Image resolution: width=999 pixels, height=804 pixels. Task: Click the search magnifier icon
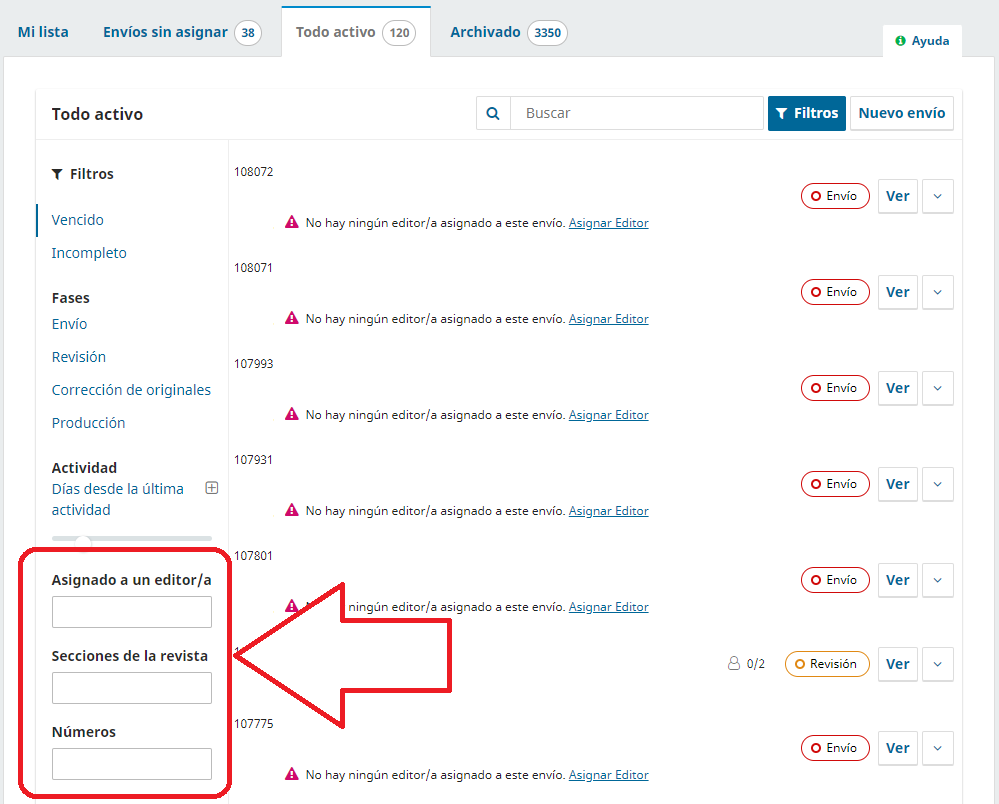tap(493, 114)
